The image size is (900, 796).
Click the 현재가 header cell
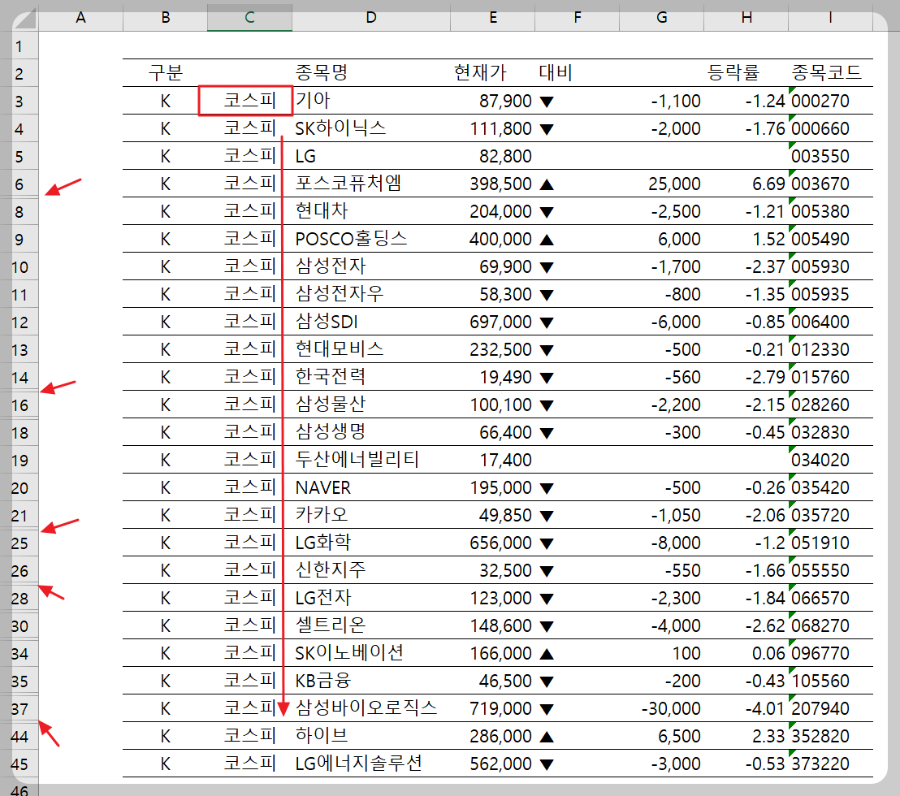[x=492, y=73]
